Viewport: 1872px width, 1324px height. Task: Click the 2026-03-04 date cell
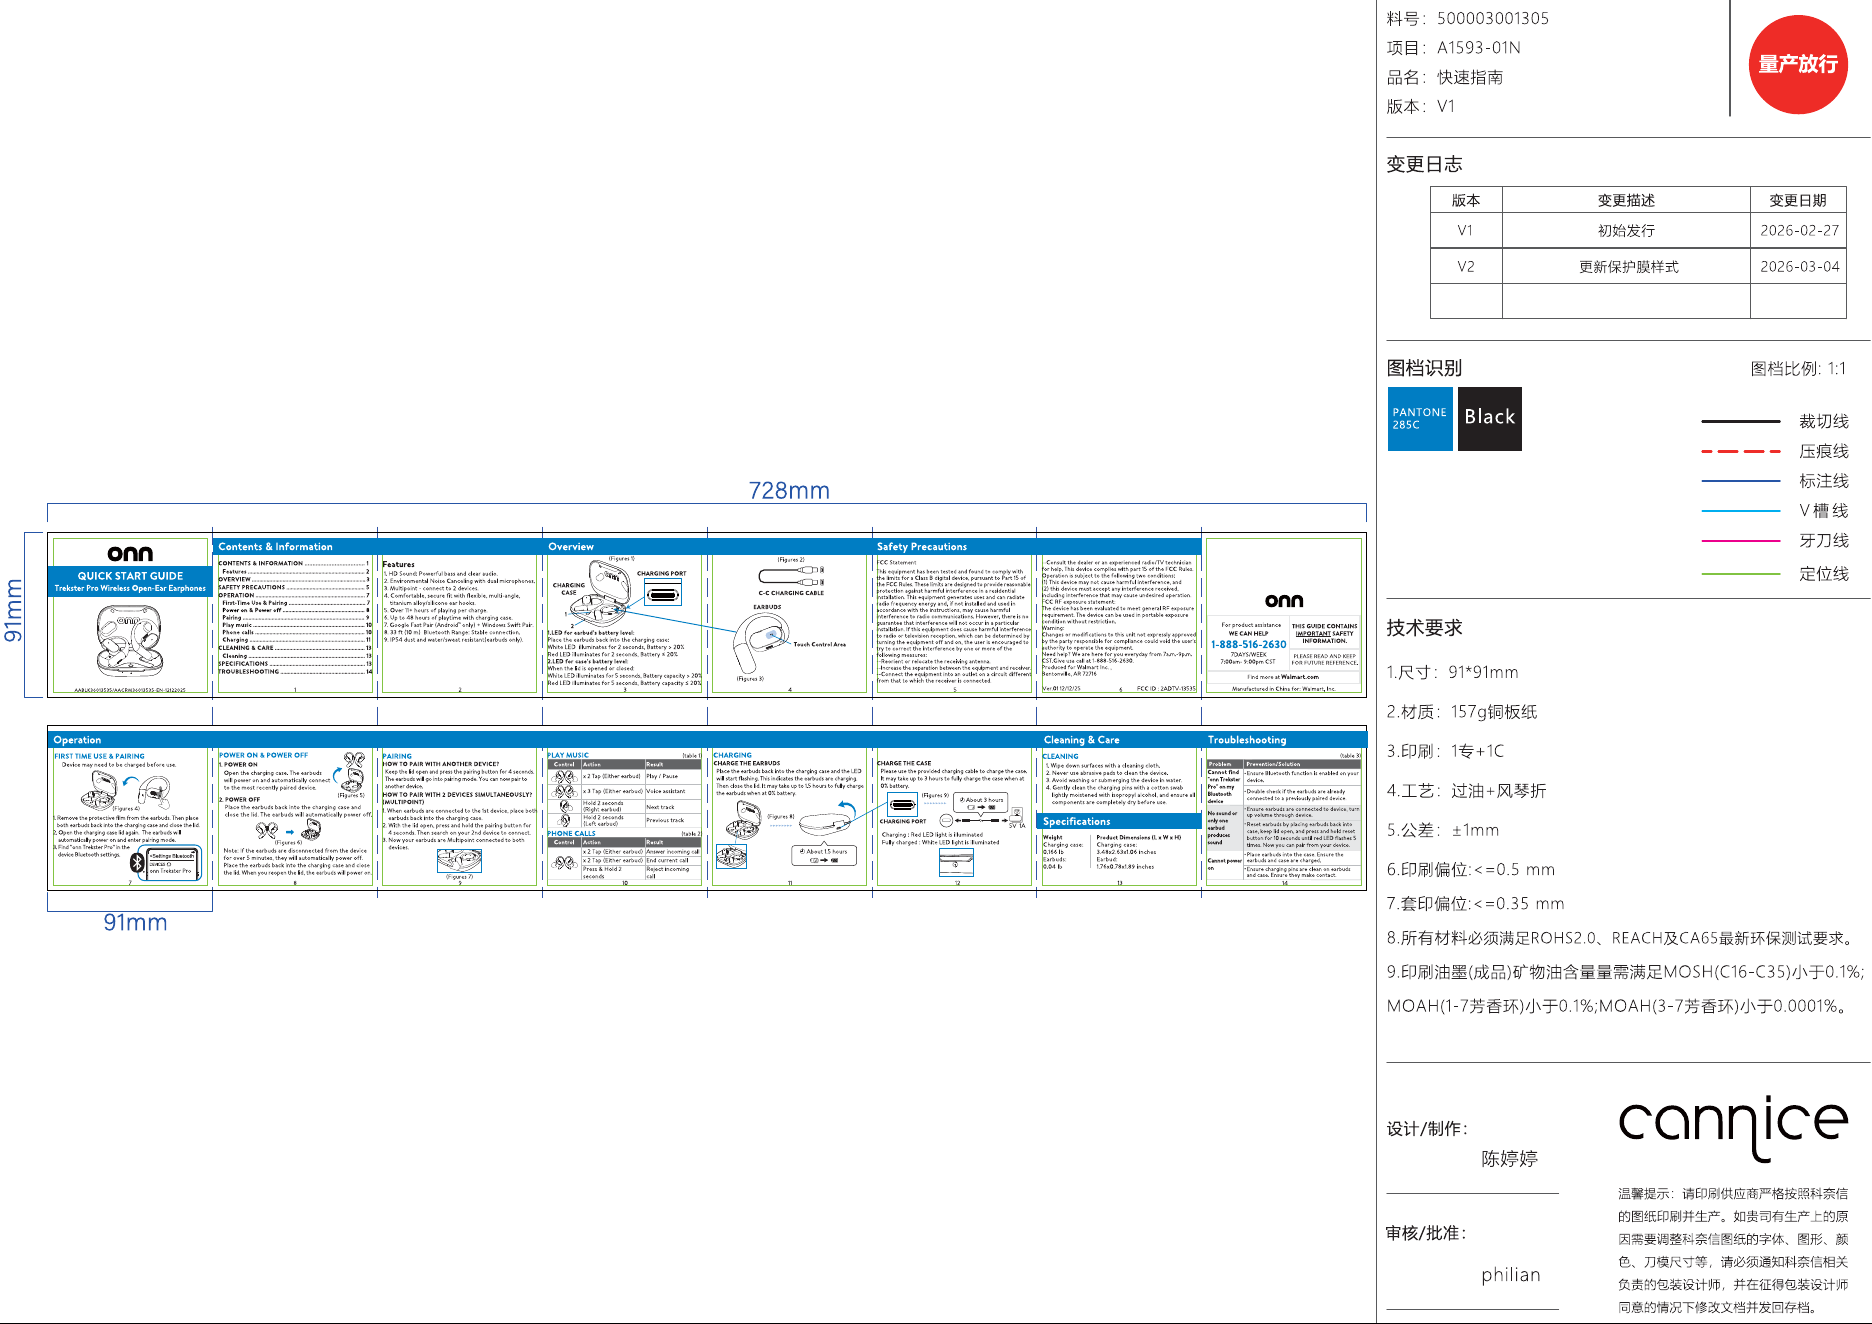(x=1799, y=266)
